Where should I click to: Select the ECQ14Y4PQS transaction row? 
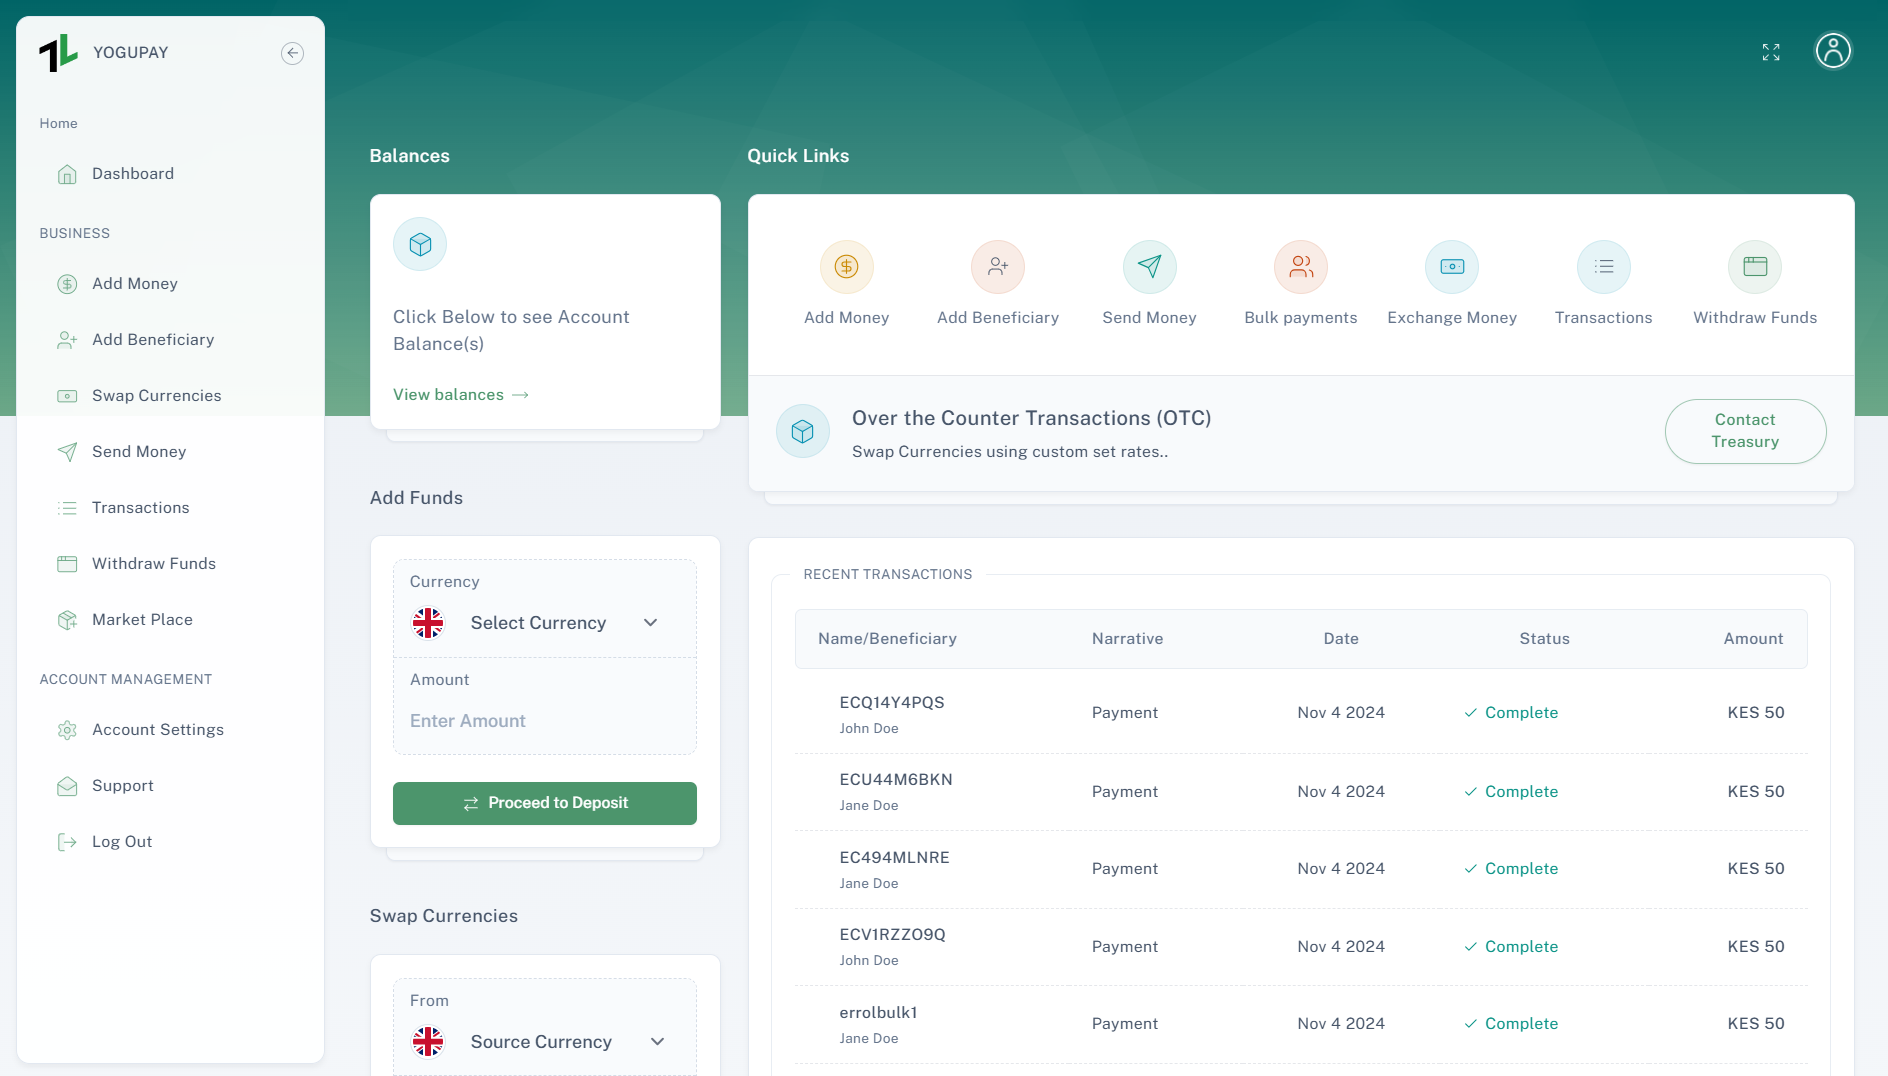tap(1300, 713)
